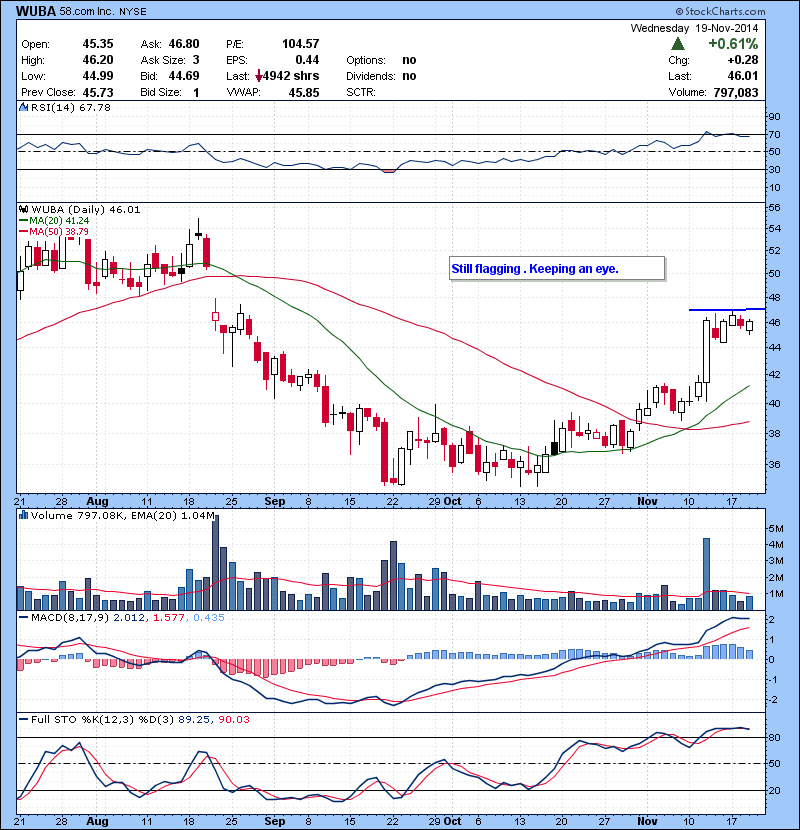Click the Bid price 44.69
The image size is (800, 830).
click(x=184, y=76)
